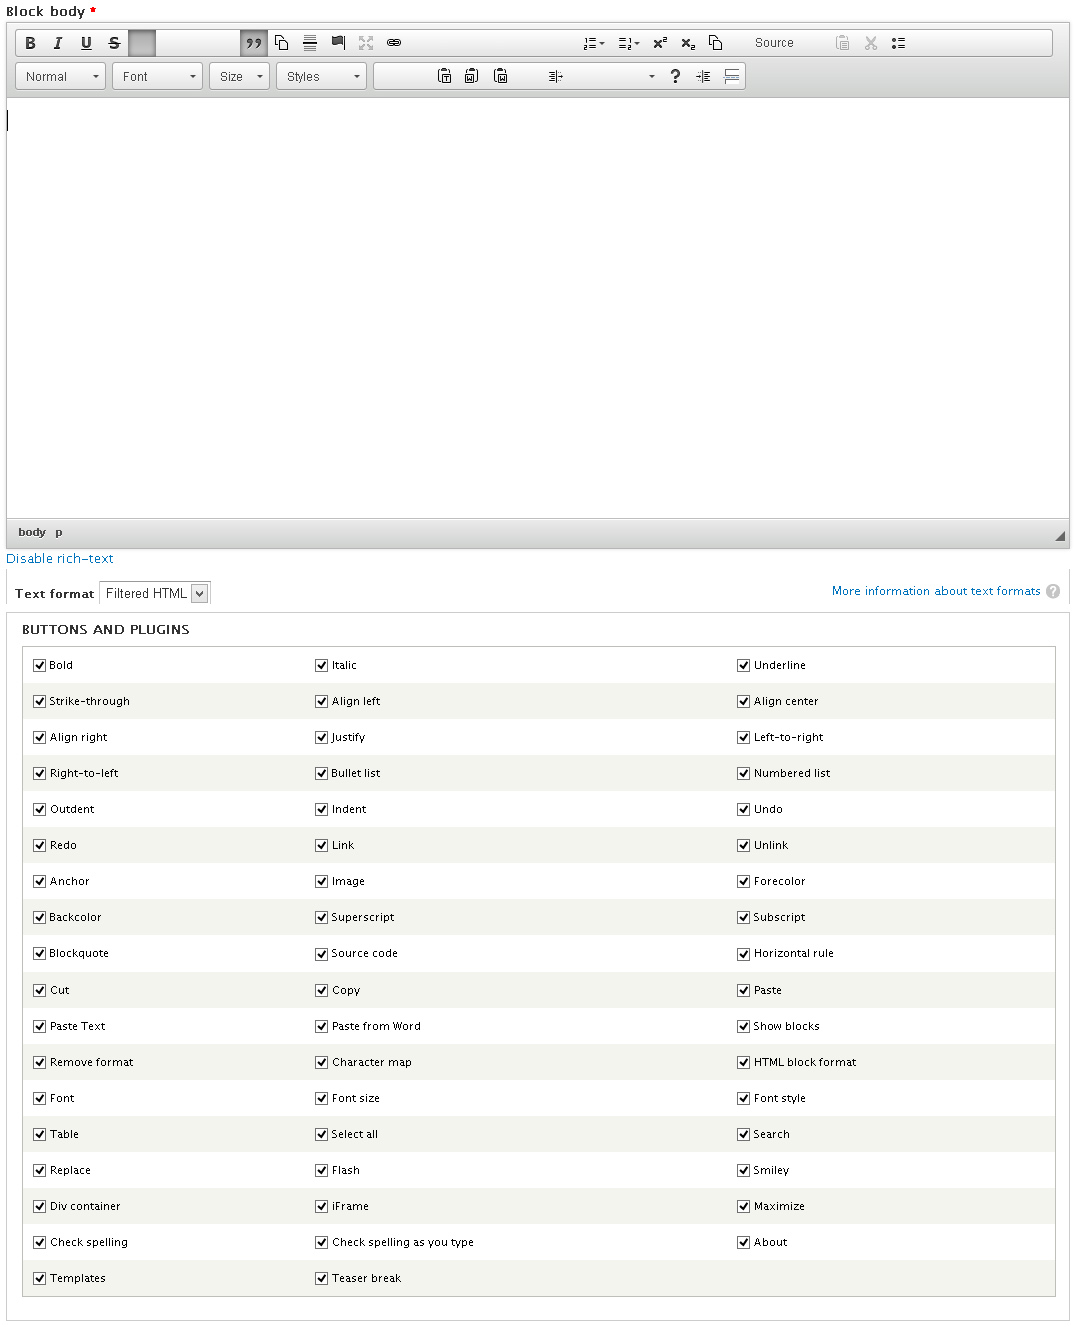Insert an anchor with the flag icon

point(338,43)
